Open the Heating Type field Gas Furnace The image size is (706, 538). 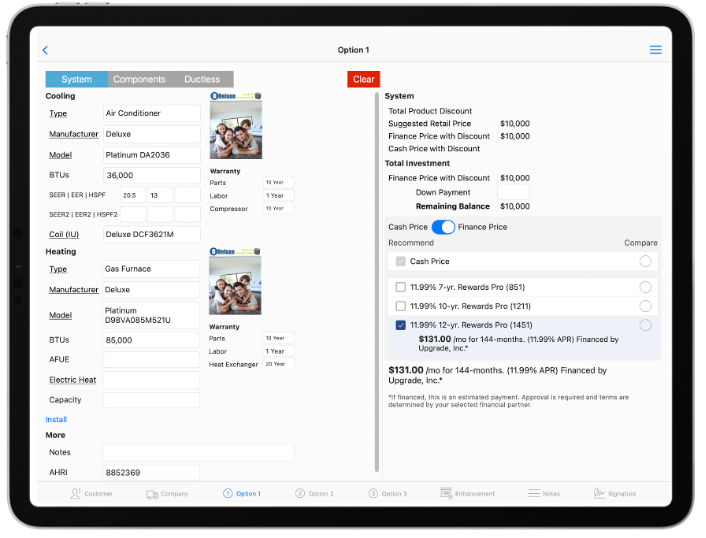(x=151, y=269)
